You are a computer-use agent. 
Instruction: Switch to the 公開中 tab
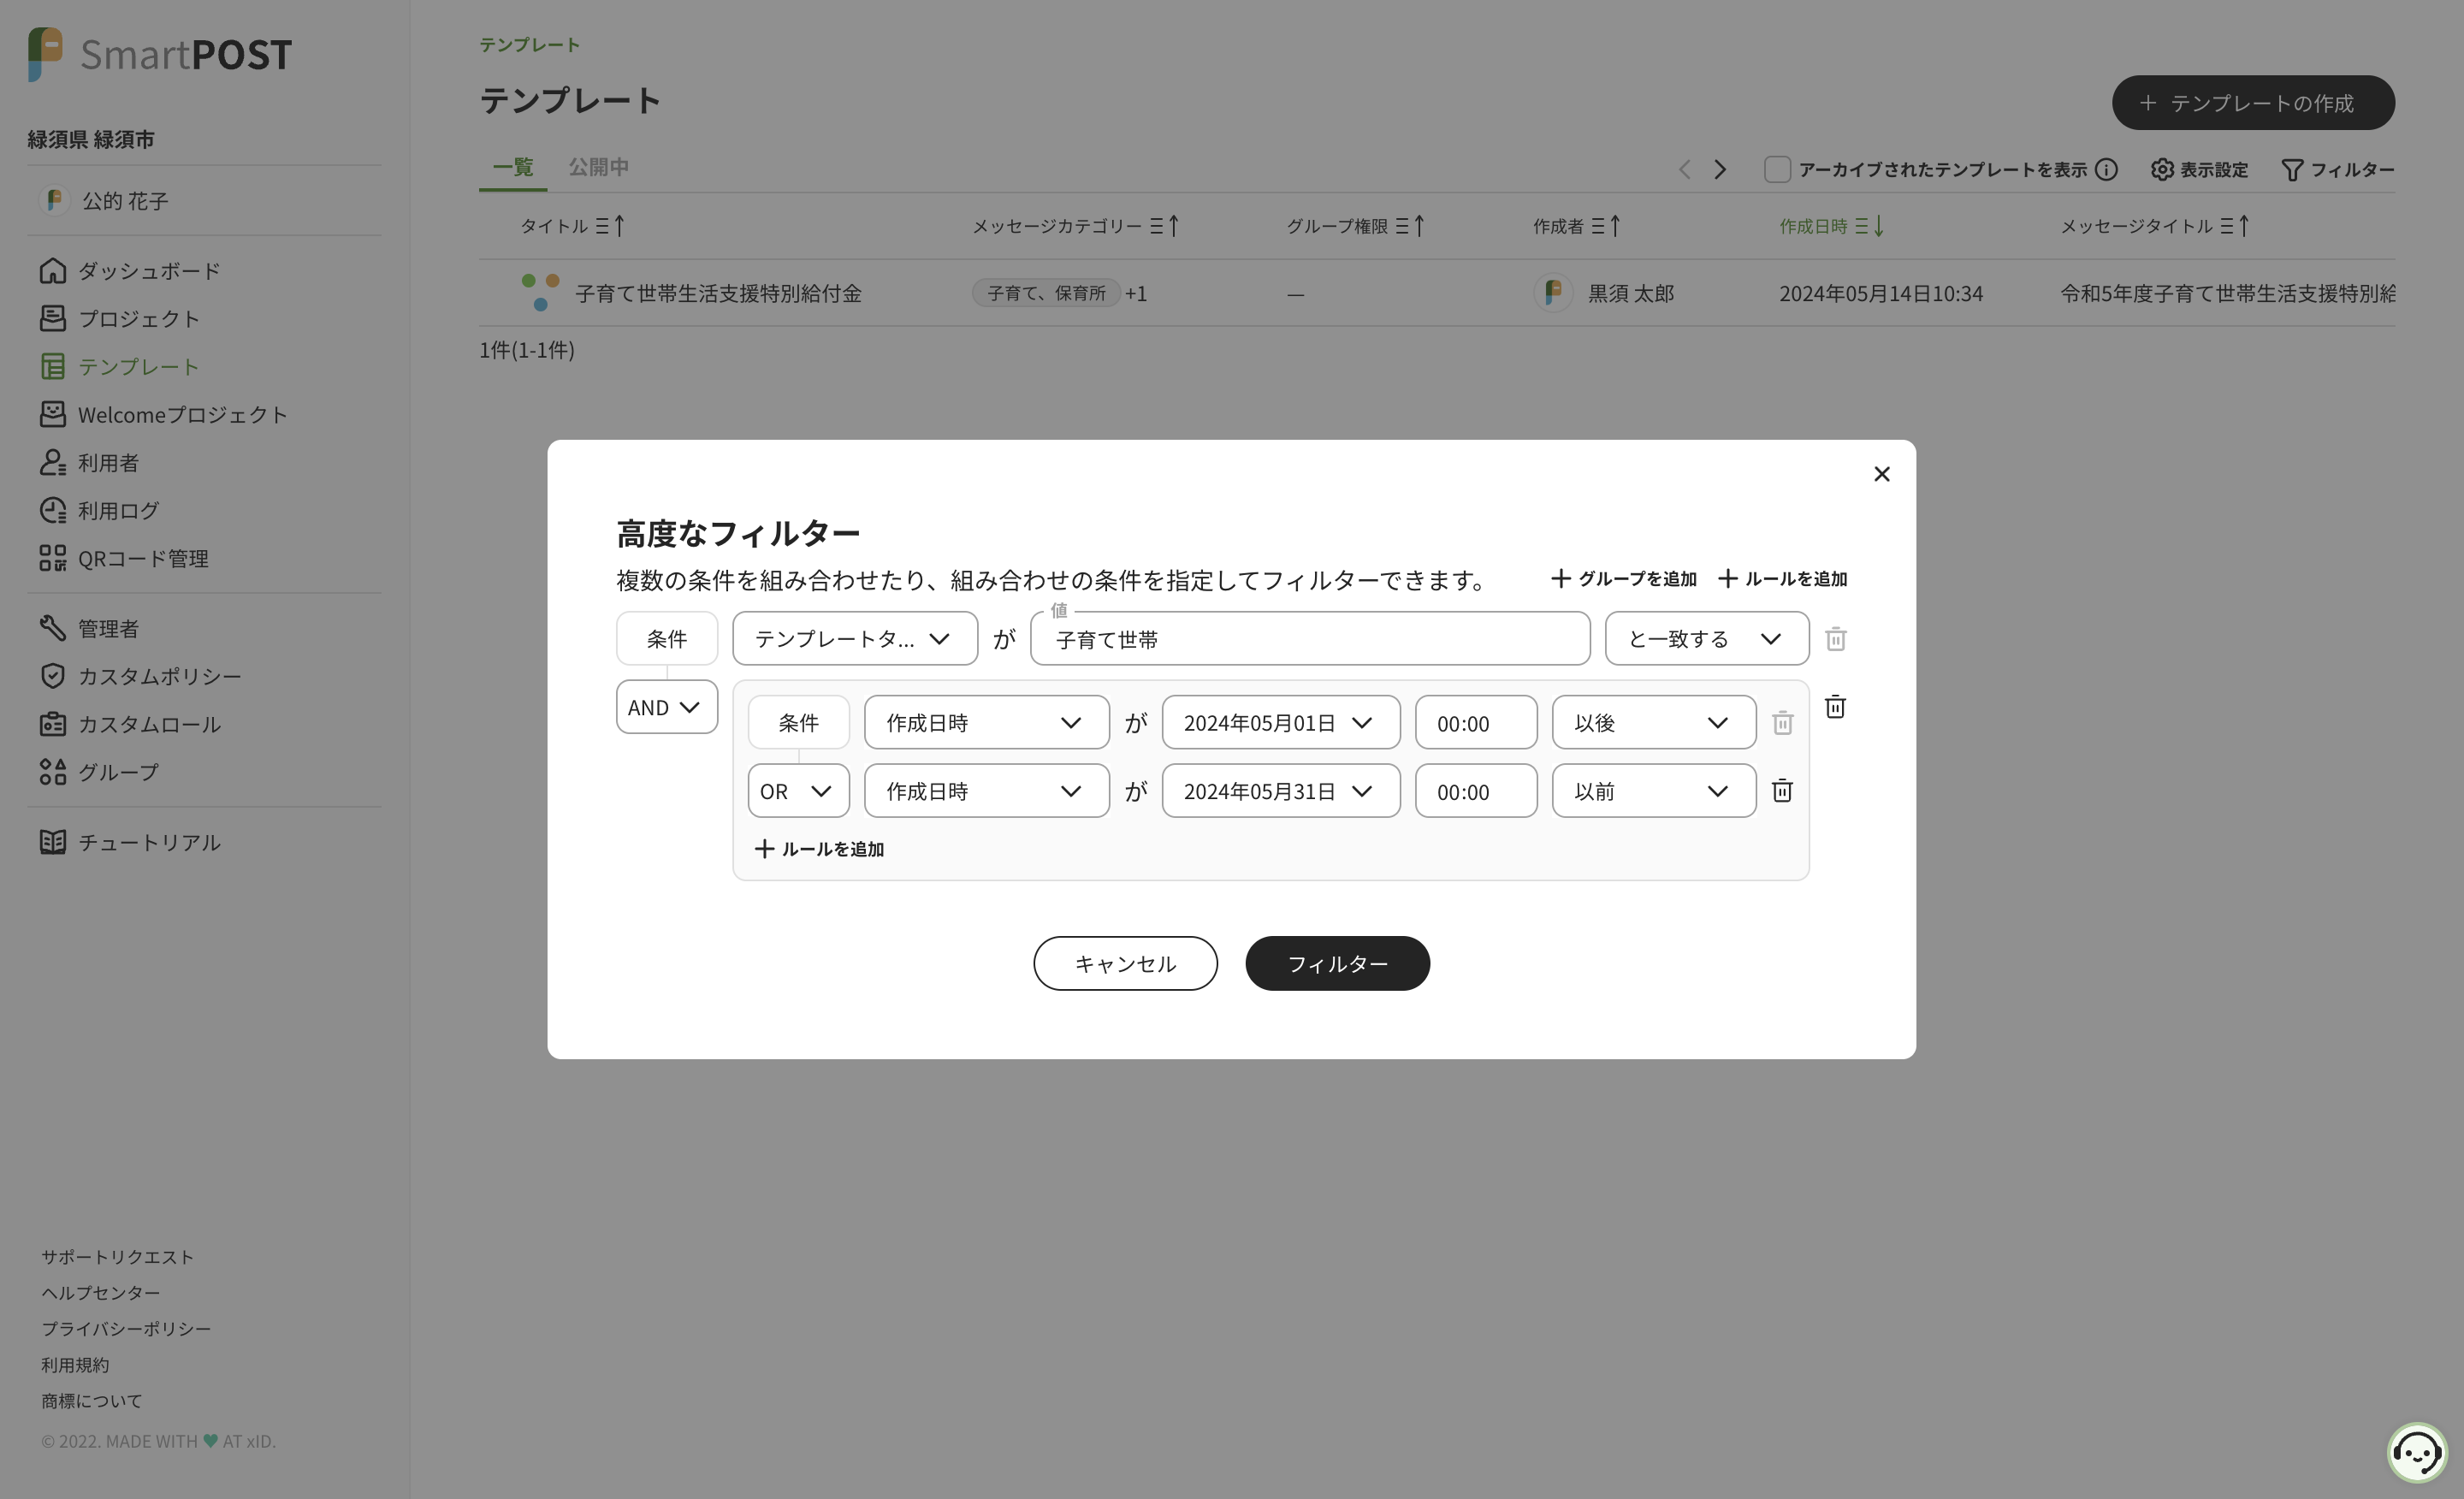598,167
